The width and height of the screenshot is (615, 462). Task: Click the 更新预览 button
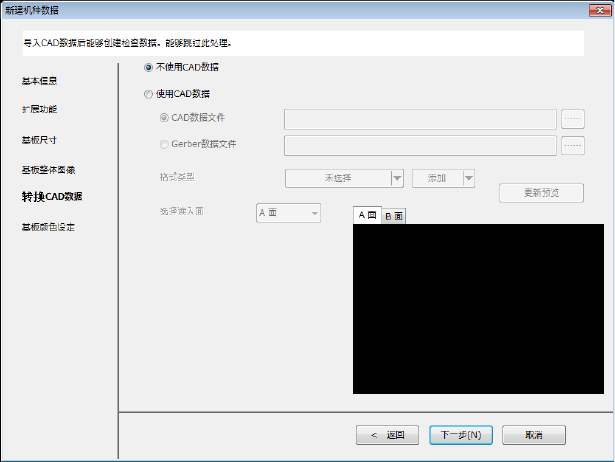541,193
